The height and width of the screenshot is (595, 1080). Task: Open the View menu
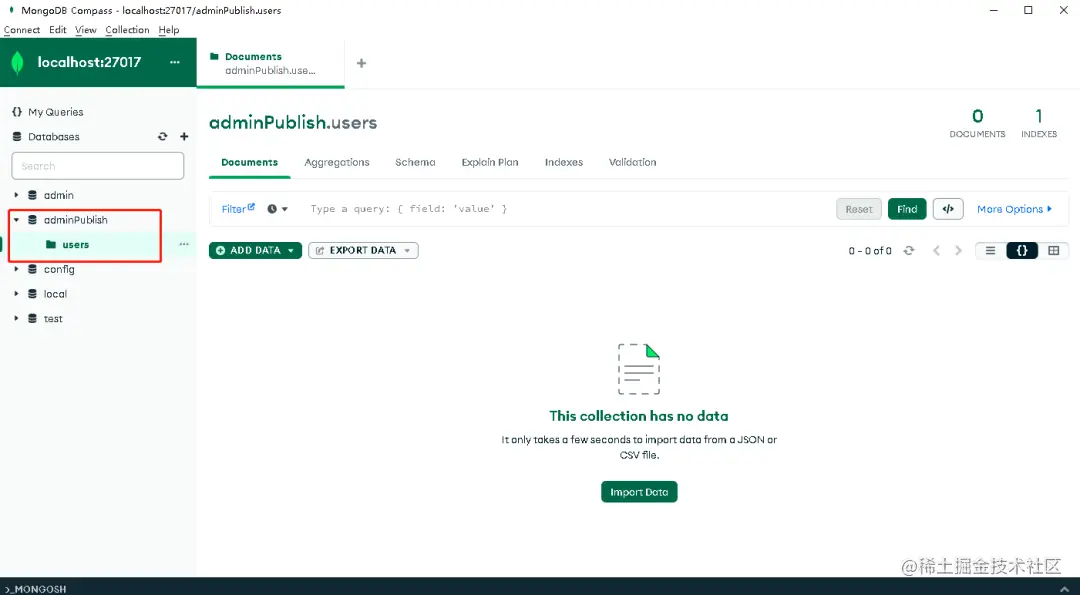coord(86,30)
